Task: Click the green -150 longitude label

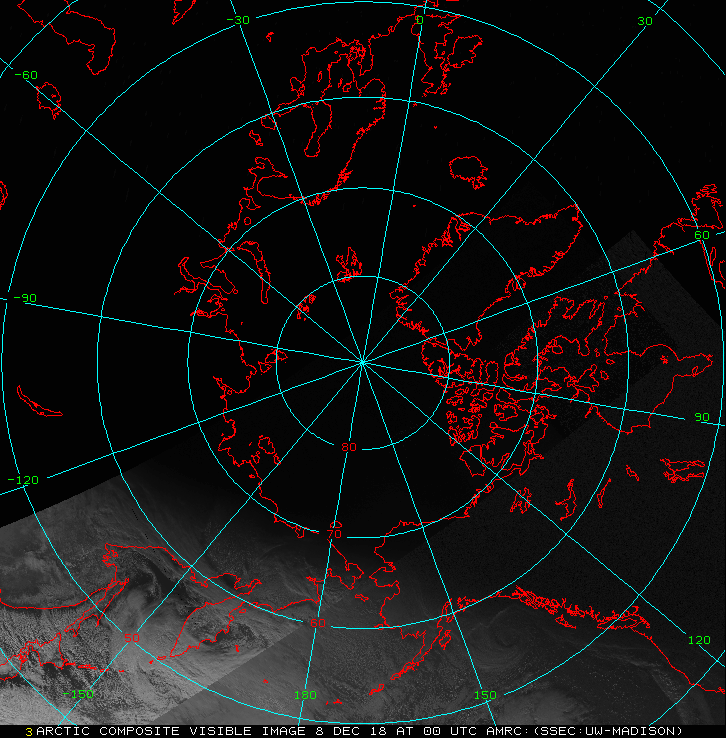Action: click(x=78, y=694)
